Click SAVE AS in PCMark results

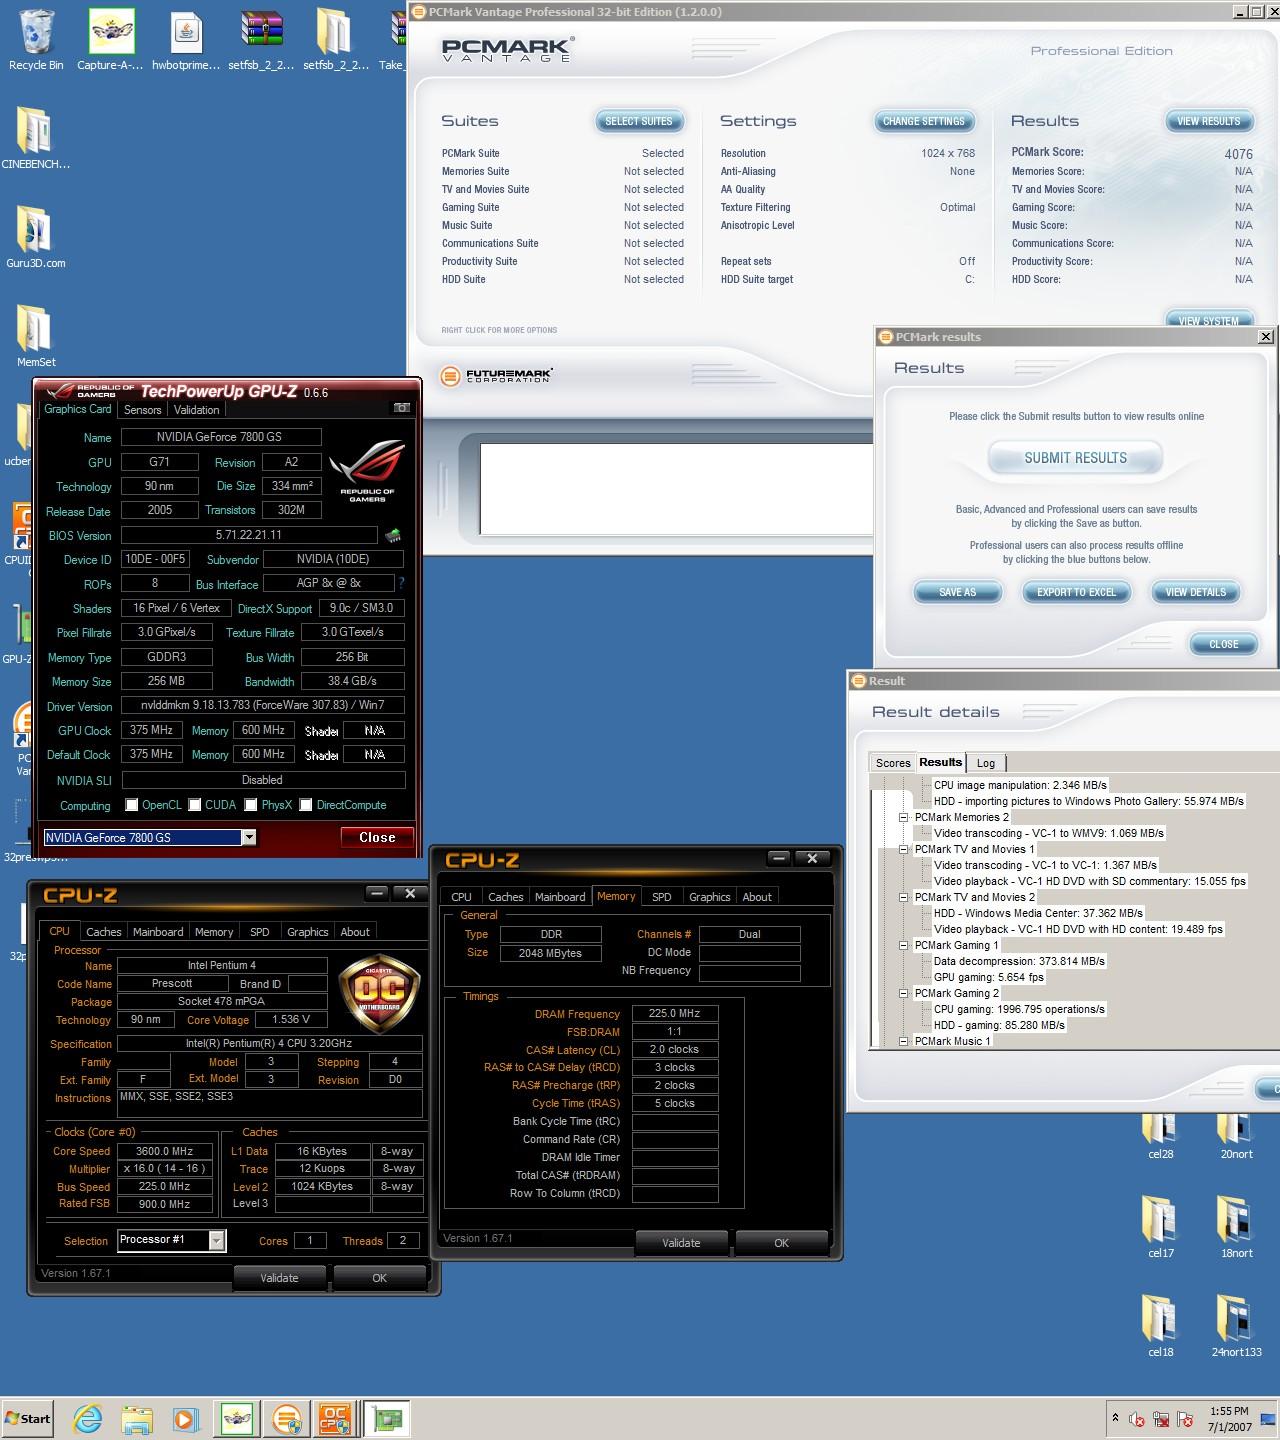[x=957, y=592]
